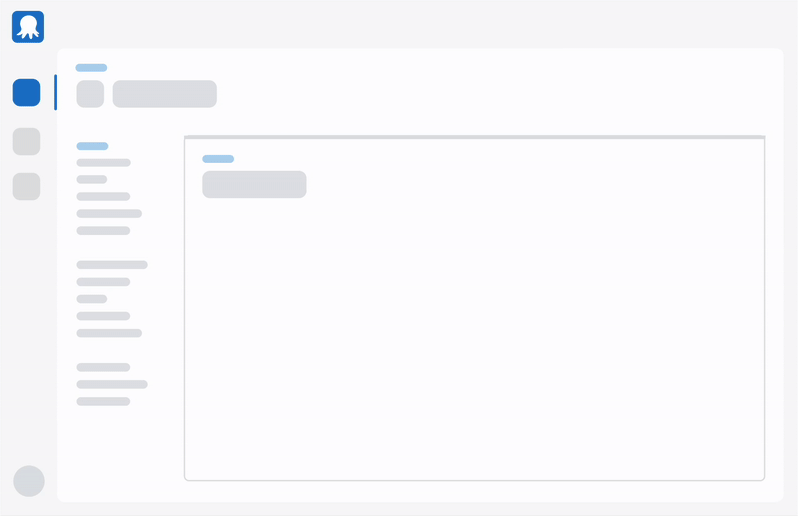Image resolution: width=798 pixels, height=516 pixels.
Task: Select the first item of the third side menu group
Action: pyautogui.click(x=103, y=367)
